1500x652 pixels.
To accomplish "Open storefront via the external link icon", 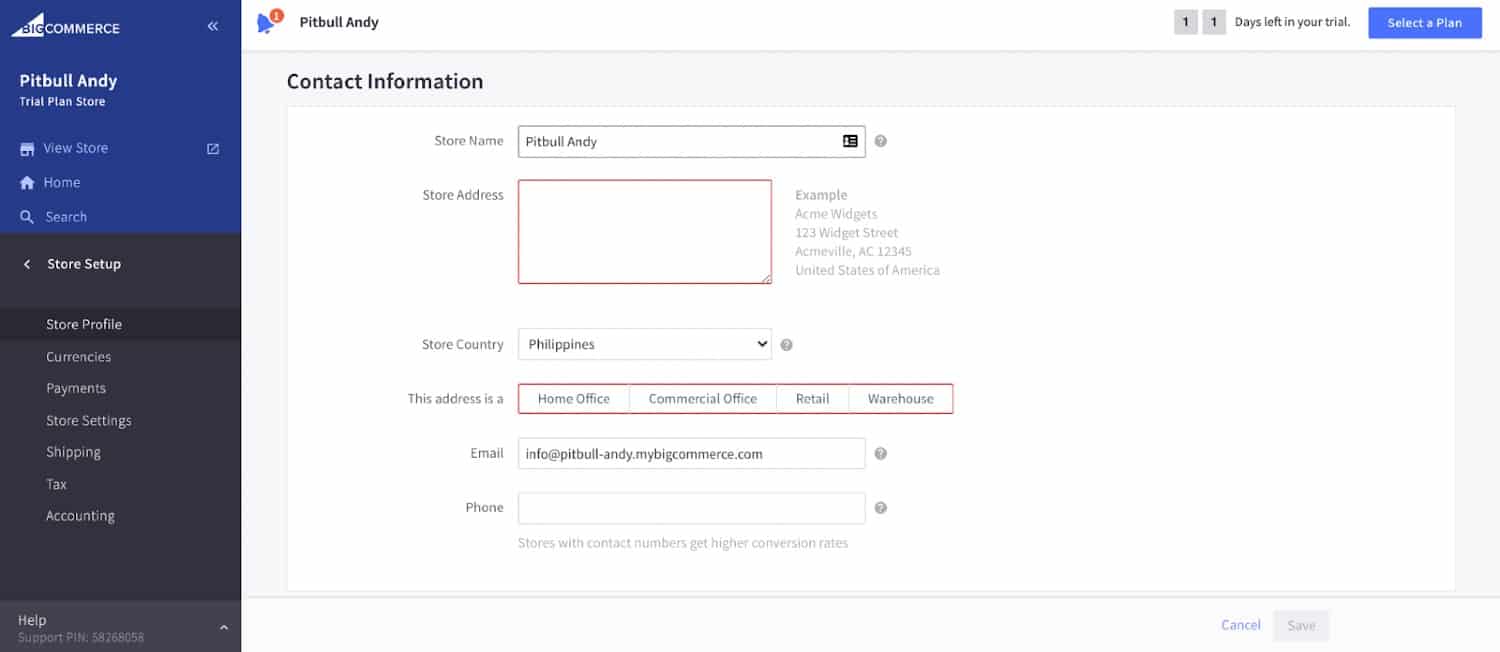I will pos(213,147).
